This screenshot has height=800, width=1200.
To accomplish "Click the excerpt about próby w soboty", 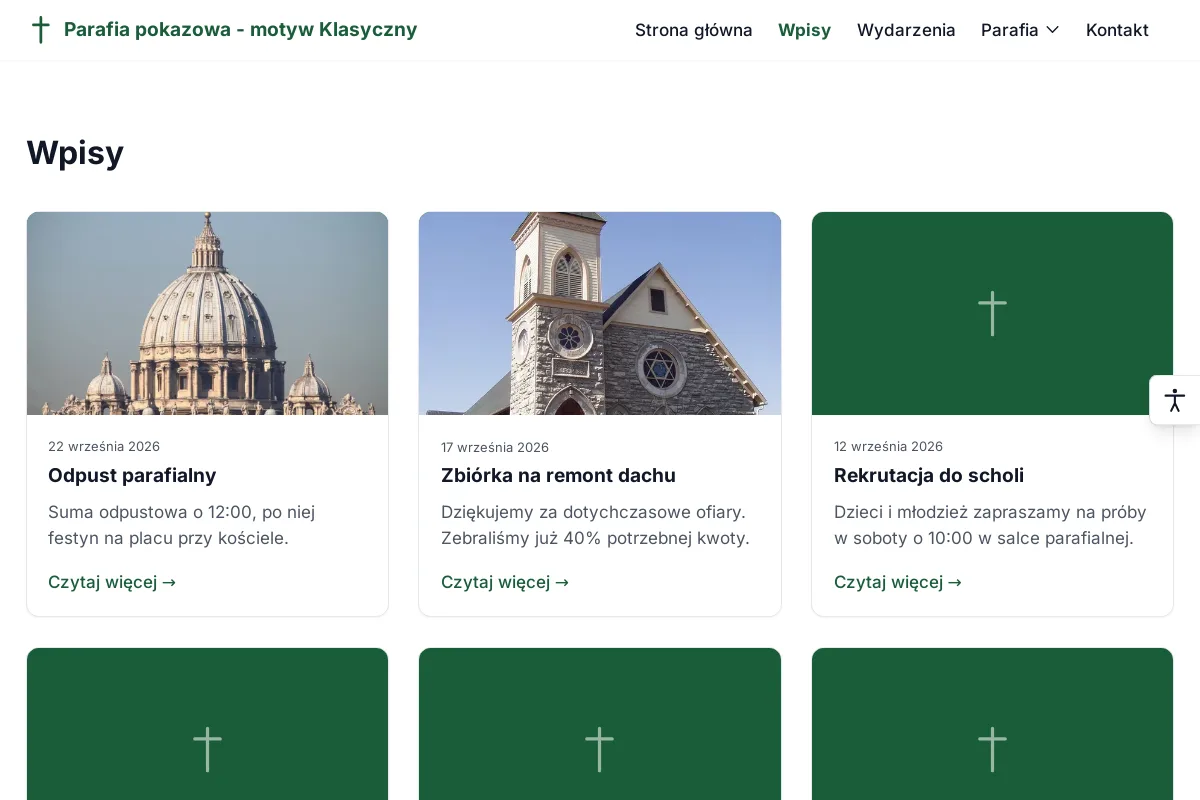I will [x=990, y=525].
